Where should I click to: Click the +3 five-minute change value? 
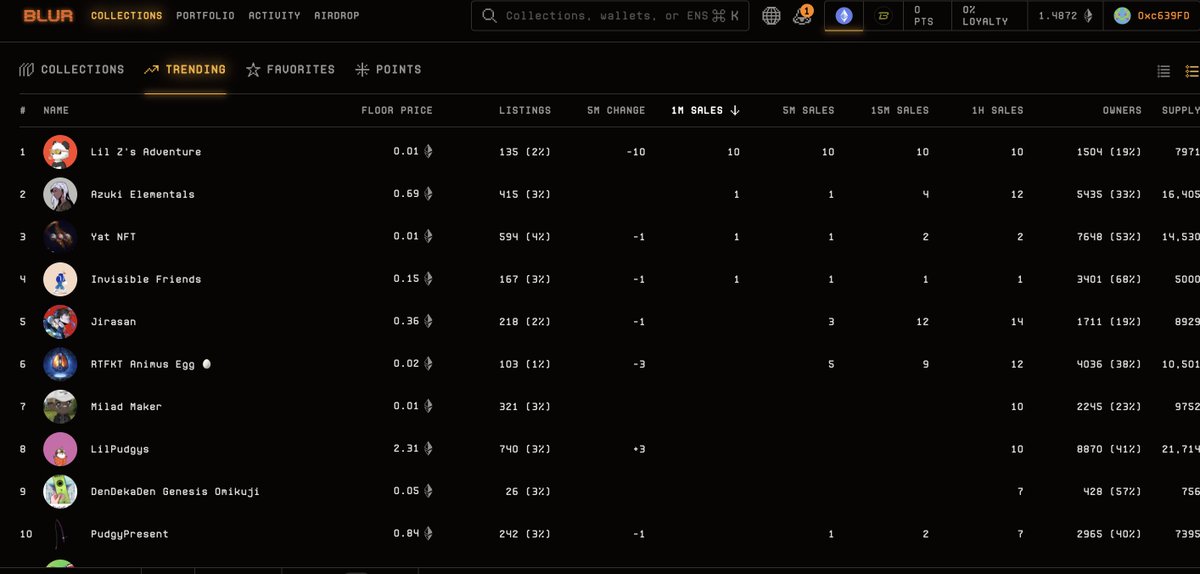click(638, 449)
